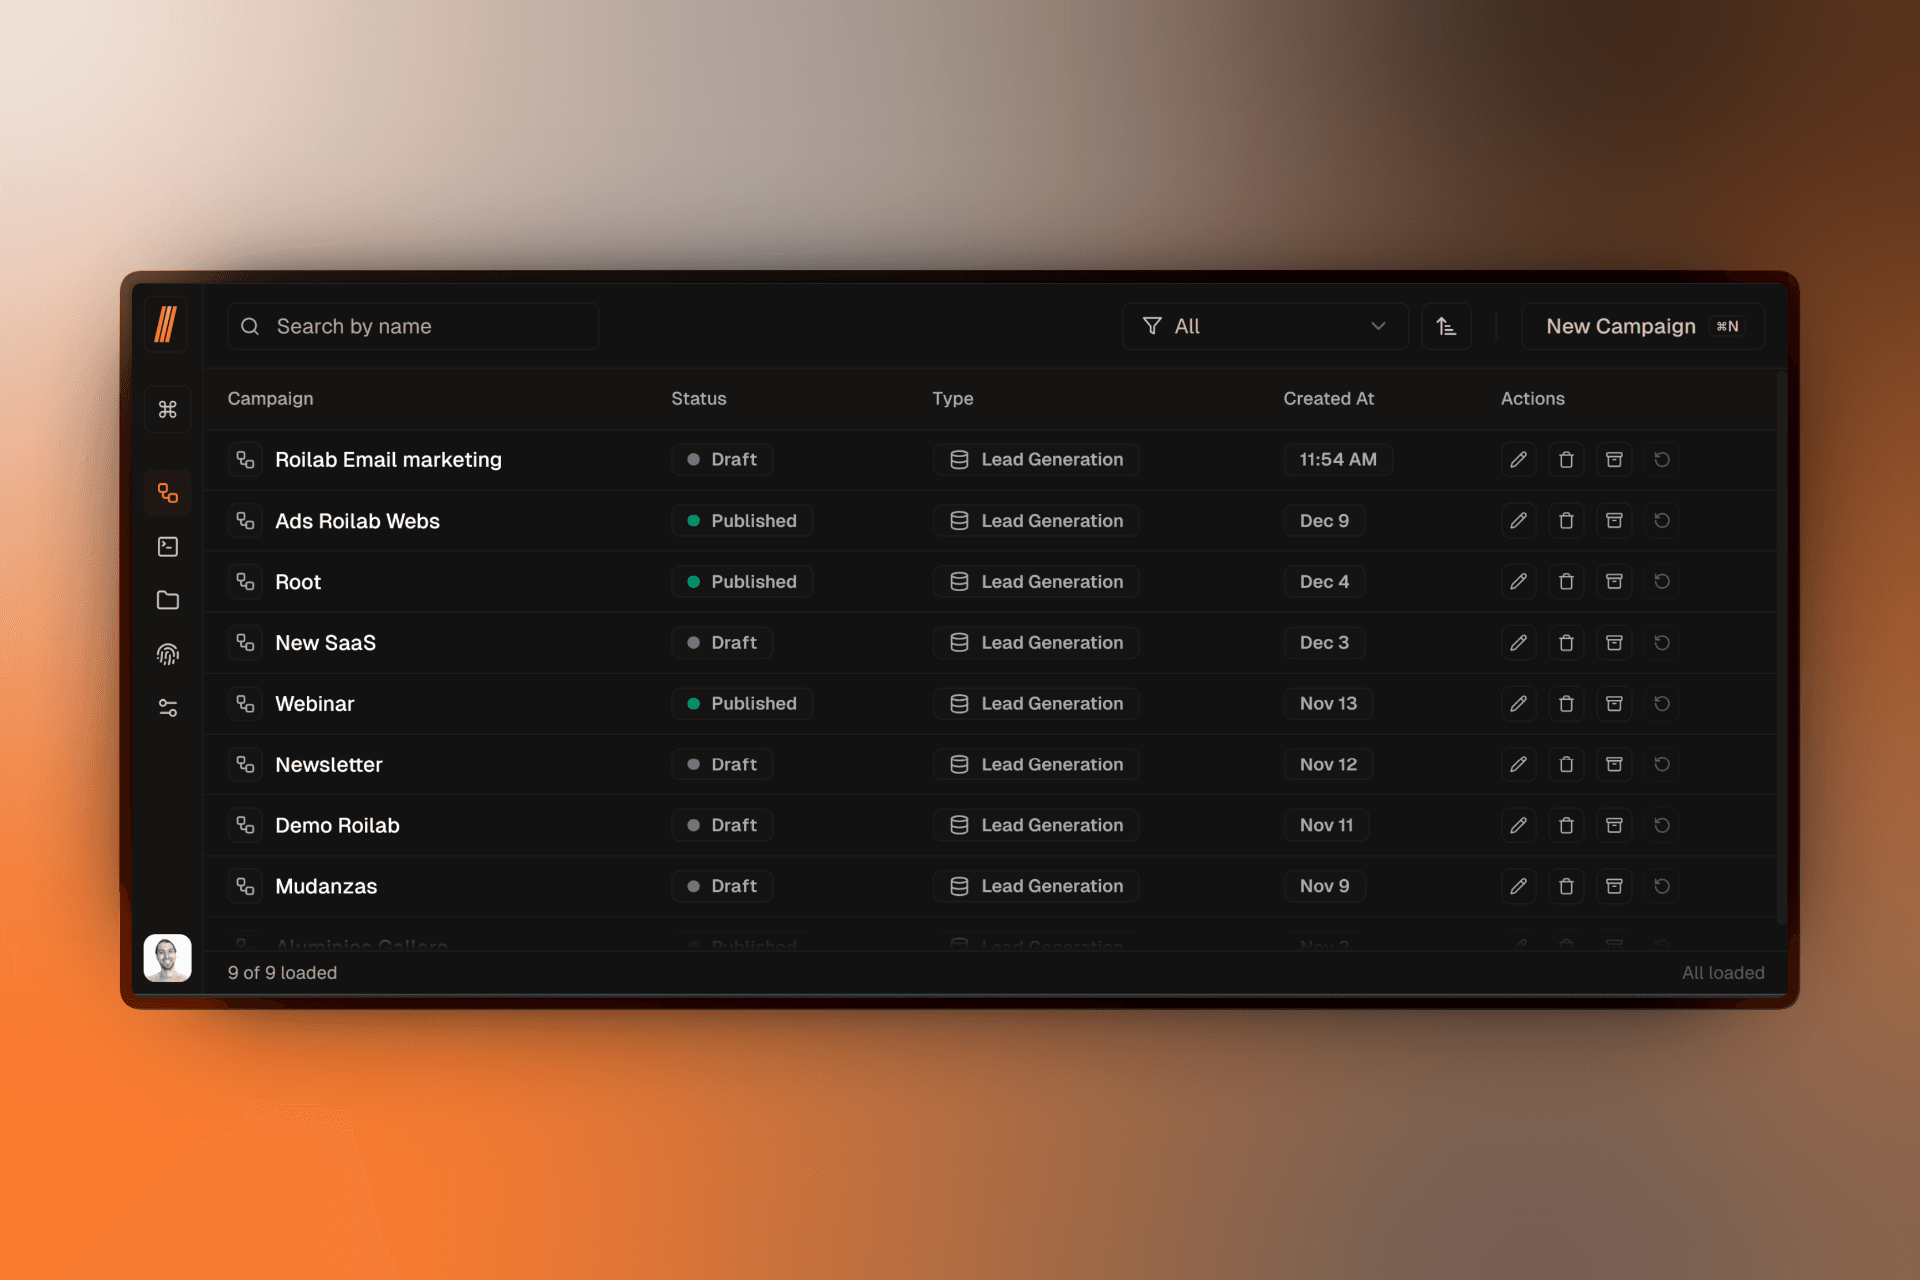Viewport: 1920px width, 1280px height.
Task: Open Created At date selector for Dec 9
Action: click(1324, 520)
